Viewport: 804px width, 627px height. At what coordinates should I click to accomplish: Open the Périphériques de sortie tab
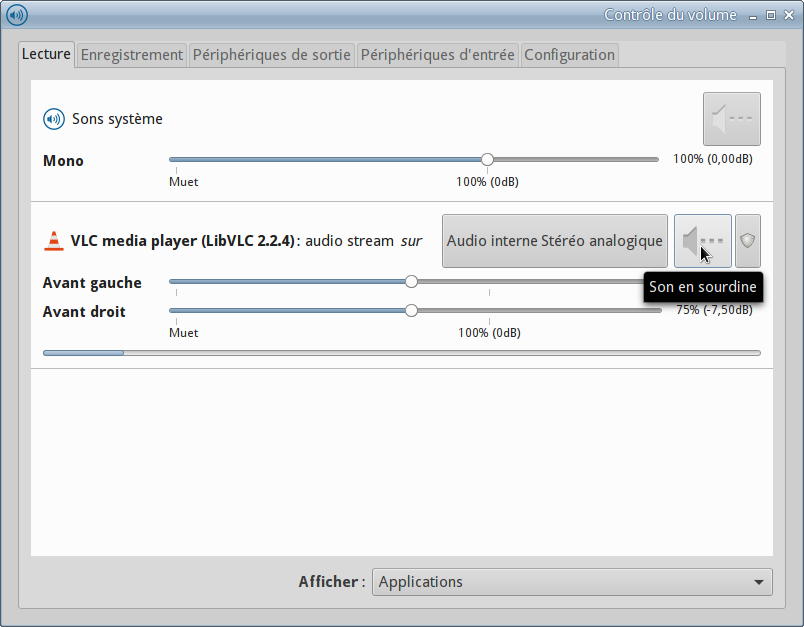point(271,55)
